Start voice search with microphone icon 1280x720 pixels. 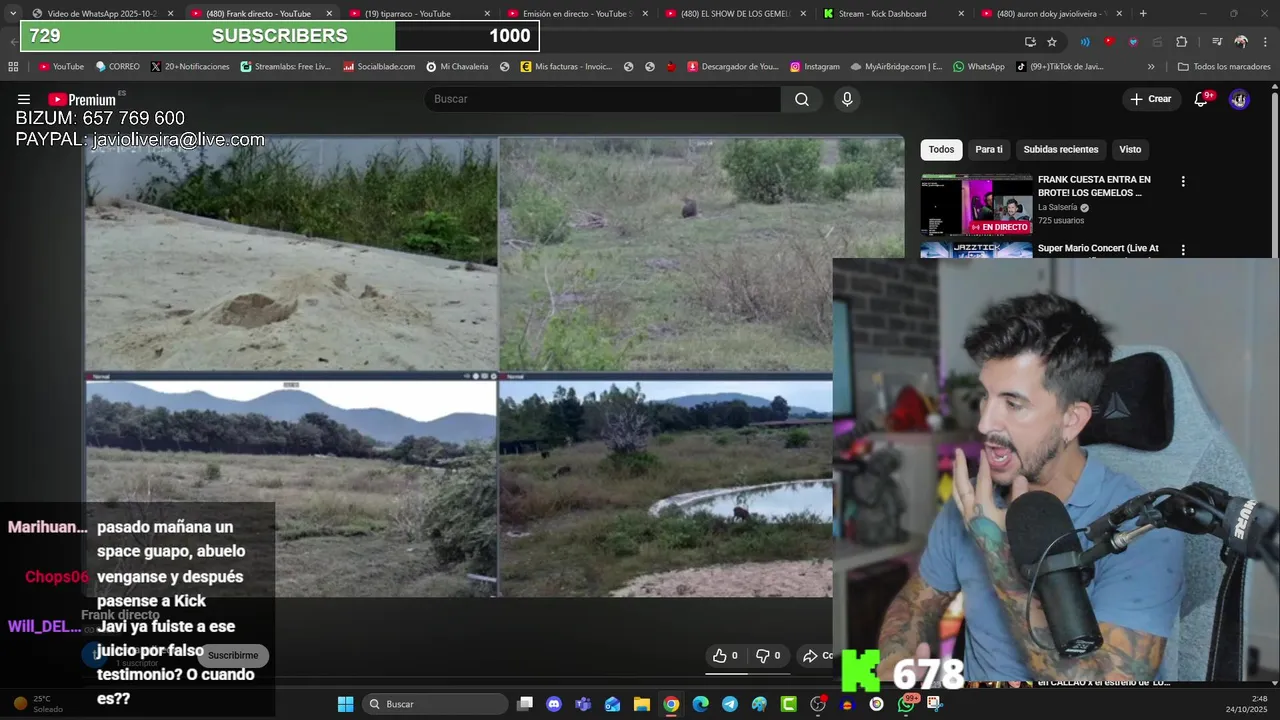(x=847, y=99)
